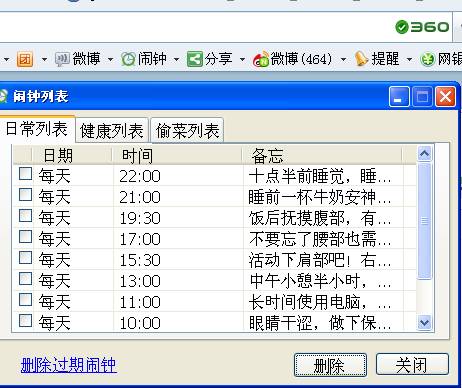Close the 闹钟列表 window with the red X
462x388 pixels.
pos(445,97)
